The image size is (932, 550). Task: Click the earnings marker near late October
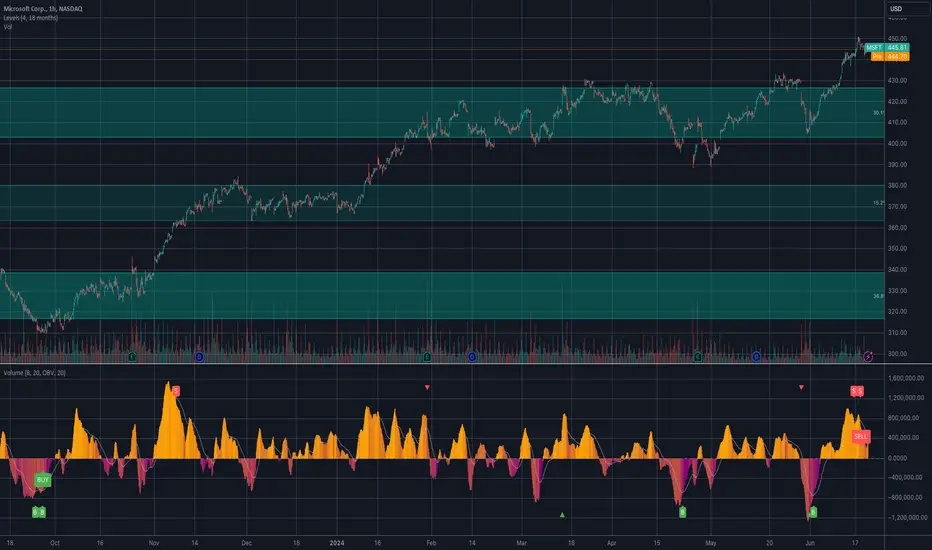coord(132,357)
